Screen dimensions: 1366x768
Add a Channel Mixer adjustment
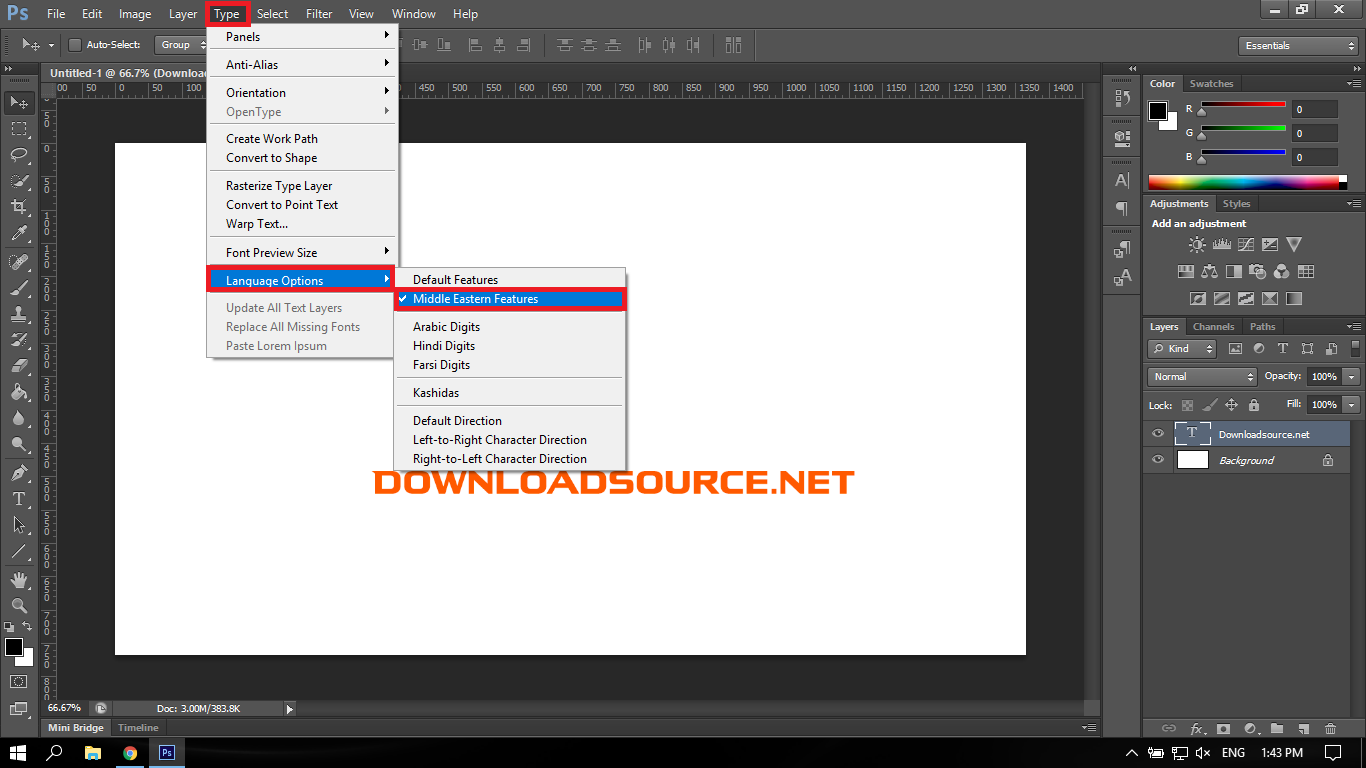tap(1282, 271)
